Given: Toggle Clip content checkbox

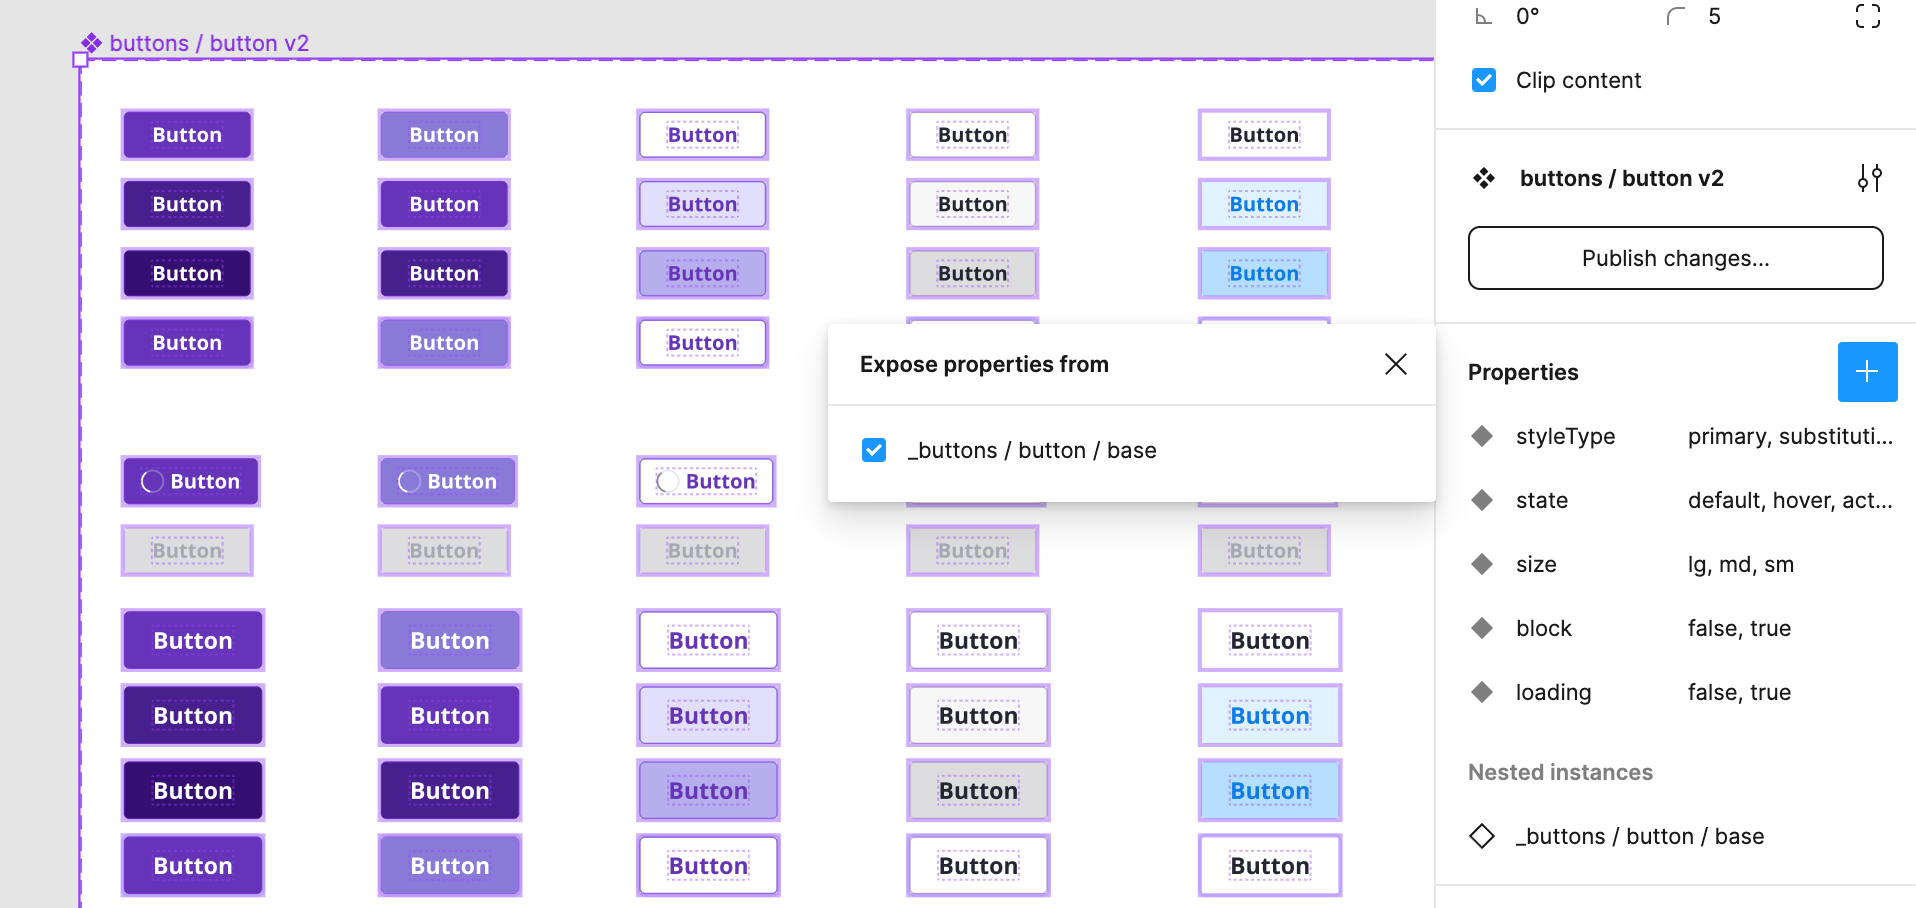Looking at the screenshot, I should (x=1484, y=80).
